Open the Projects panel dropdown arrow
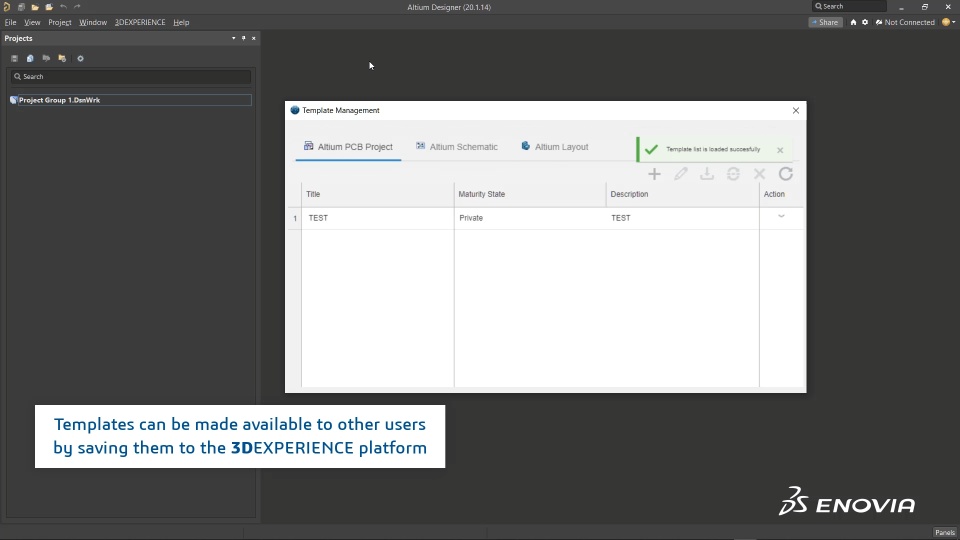960x540 pixels. click(x=233, y=38)
